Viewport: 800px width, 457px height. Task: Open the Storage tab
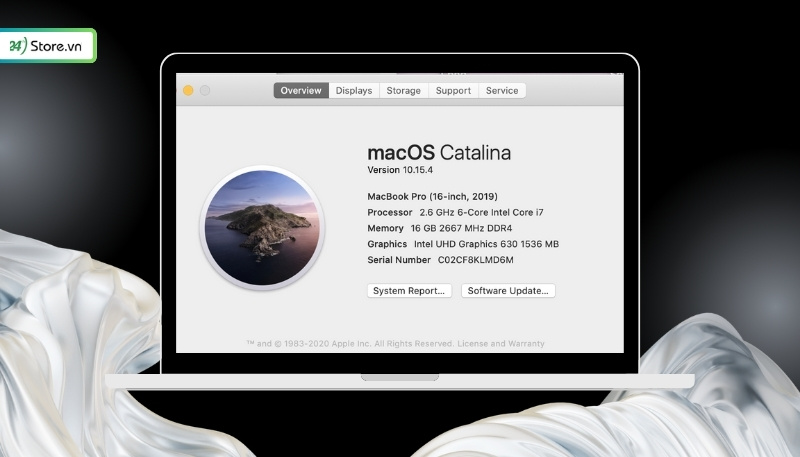[x=404, y=90]
